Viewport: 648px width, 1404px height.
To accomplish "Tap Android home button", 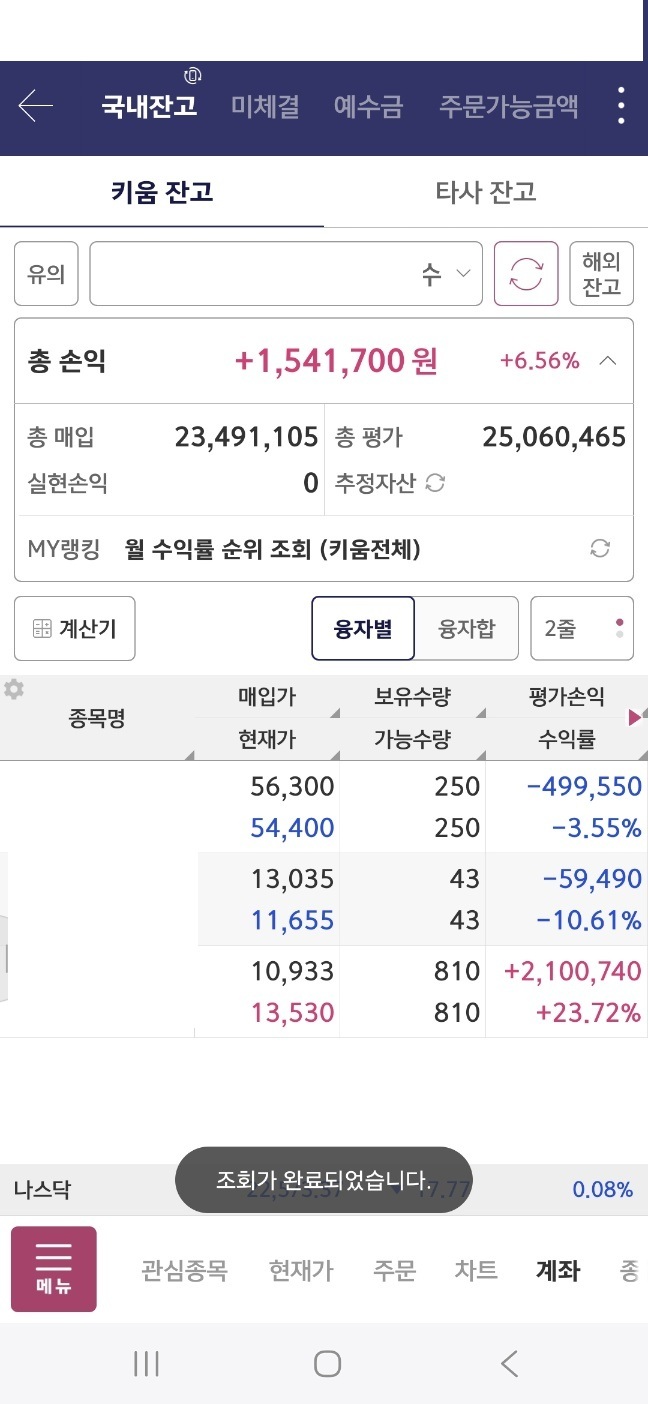I will 327,1363.
